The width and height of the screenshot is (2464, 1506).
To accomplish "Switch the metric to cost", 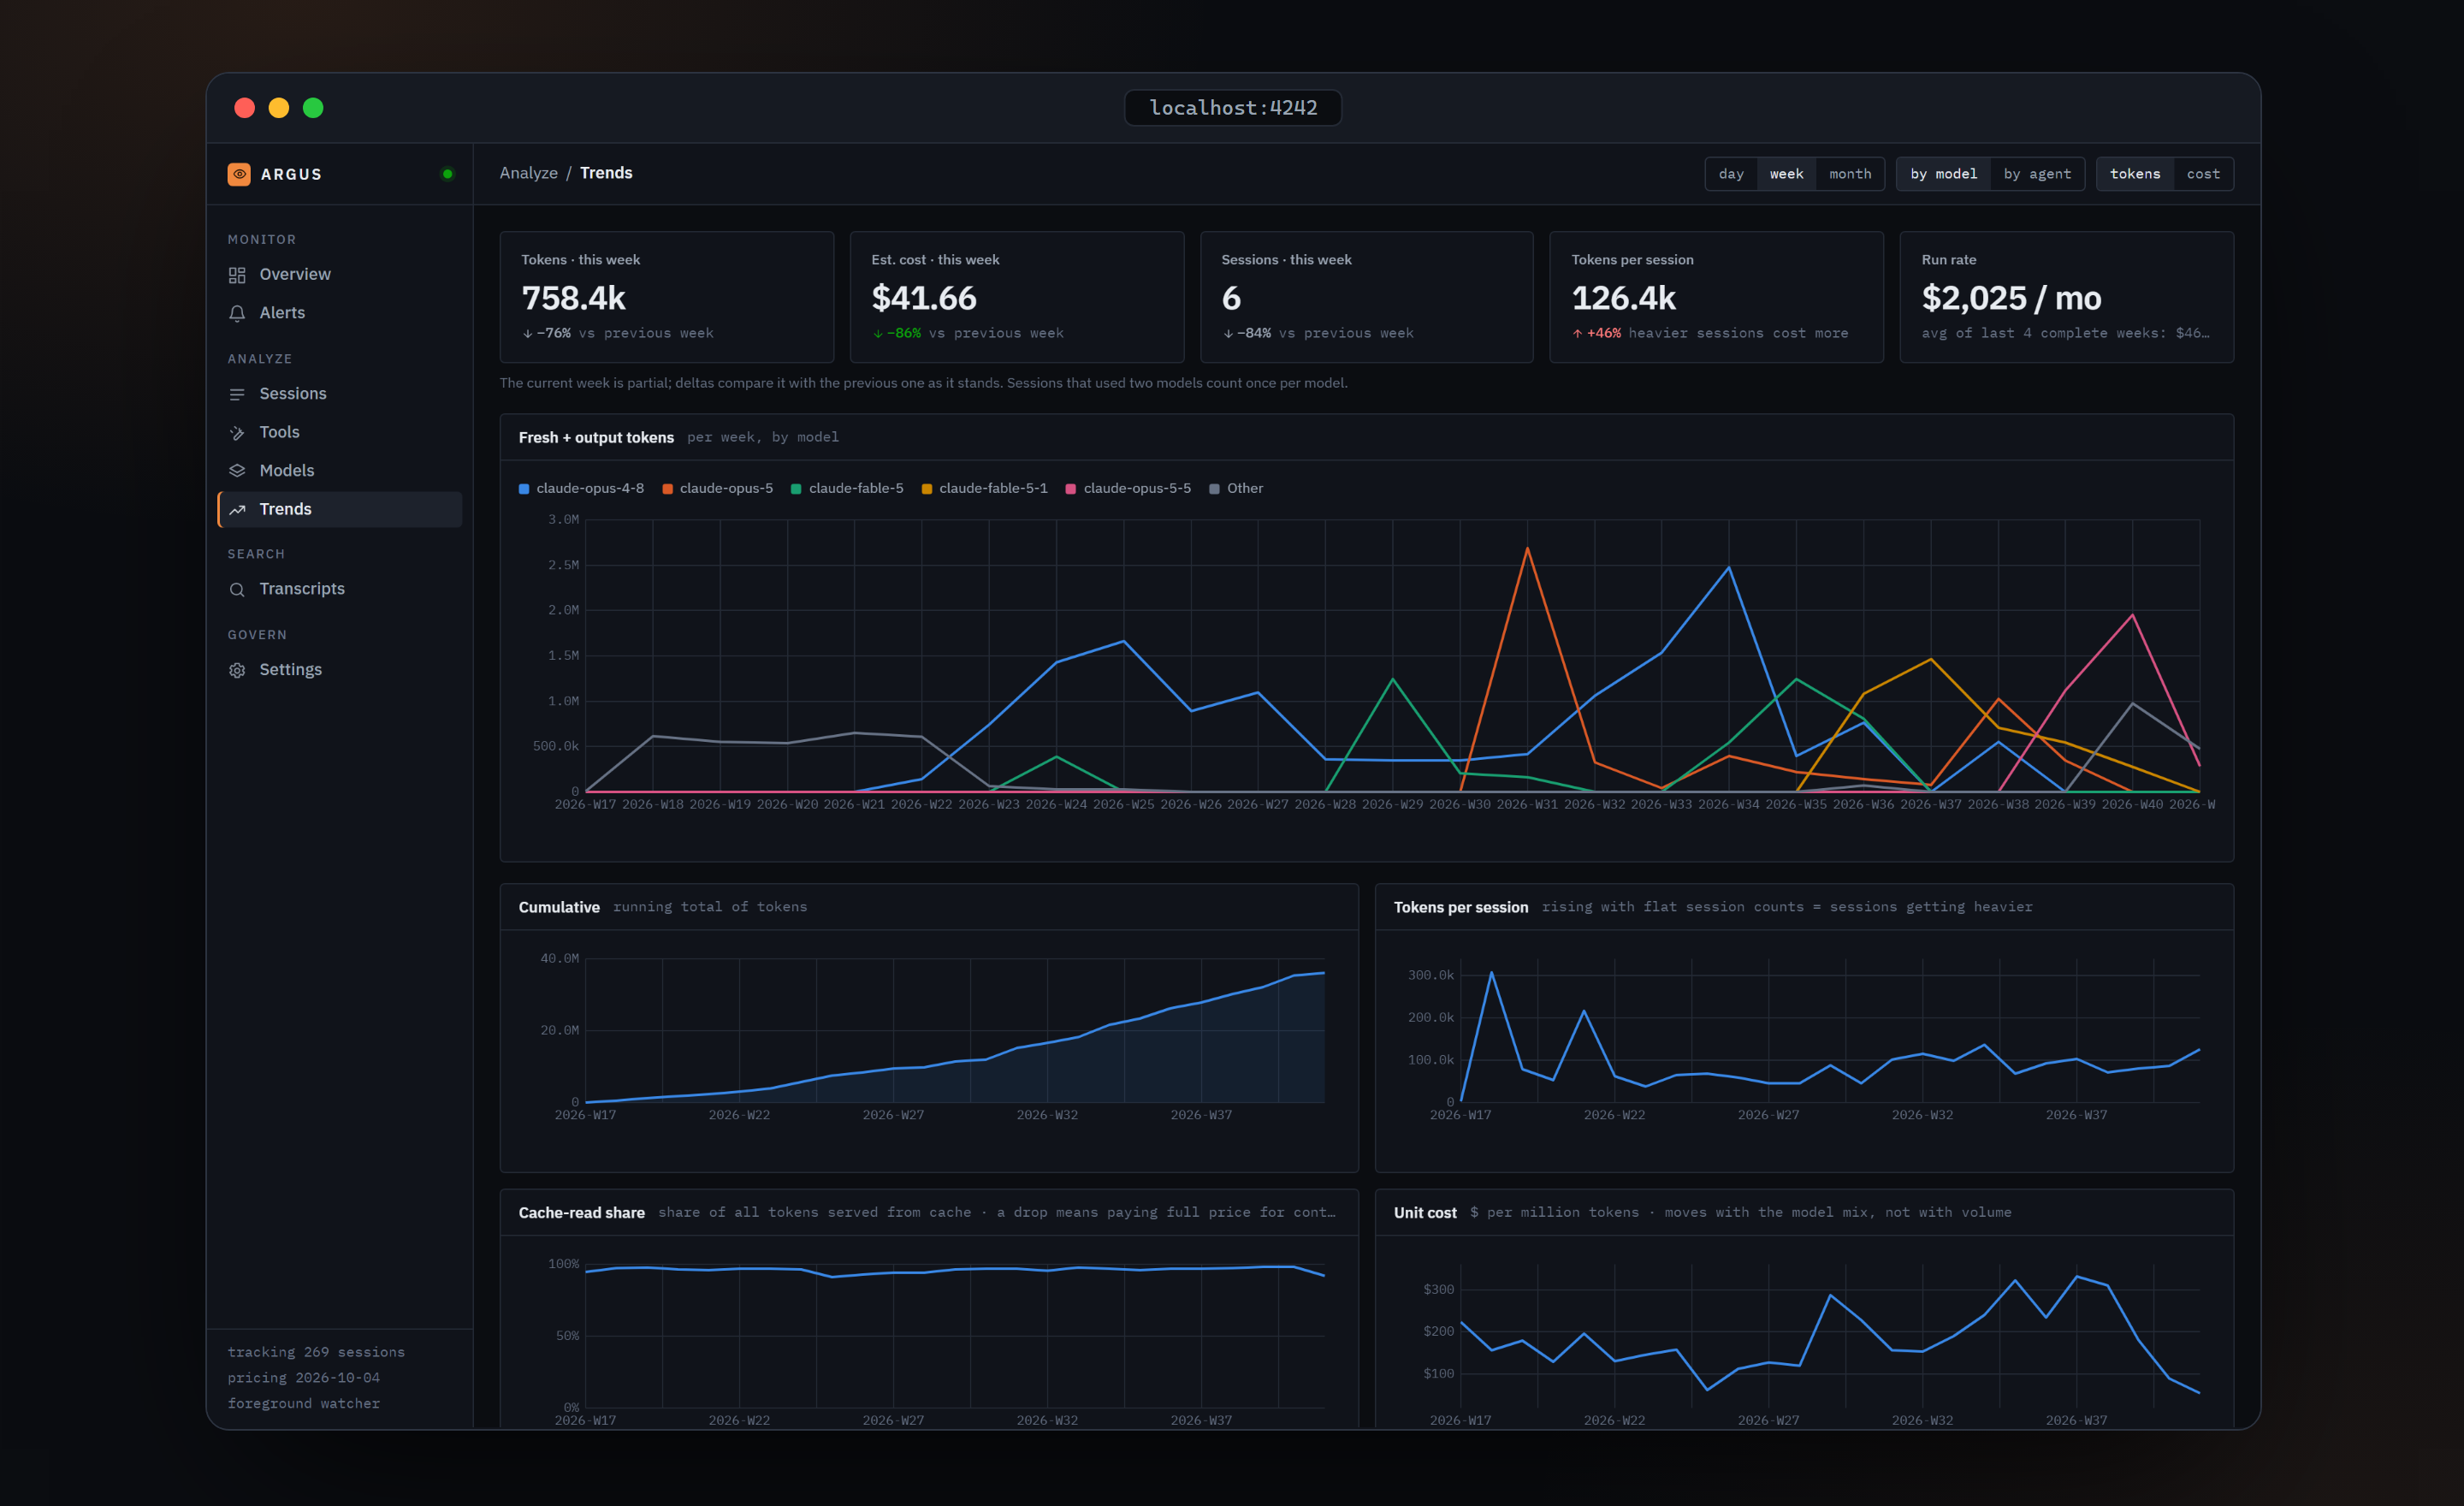I will click(2203, 174).
